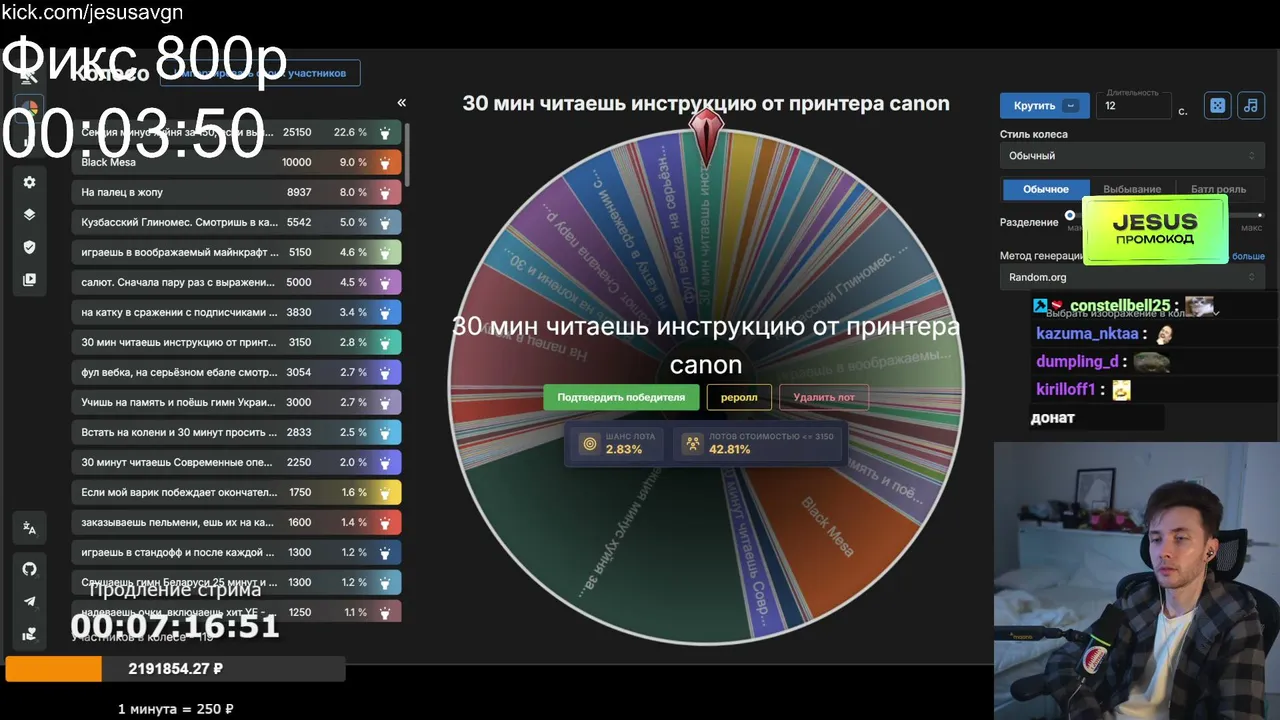Click the dice icon next to duration
Viewport: 1280px width, 720px height.
coord(1217,105)
